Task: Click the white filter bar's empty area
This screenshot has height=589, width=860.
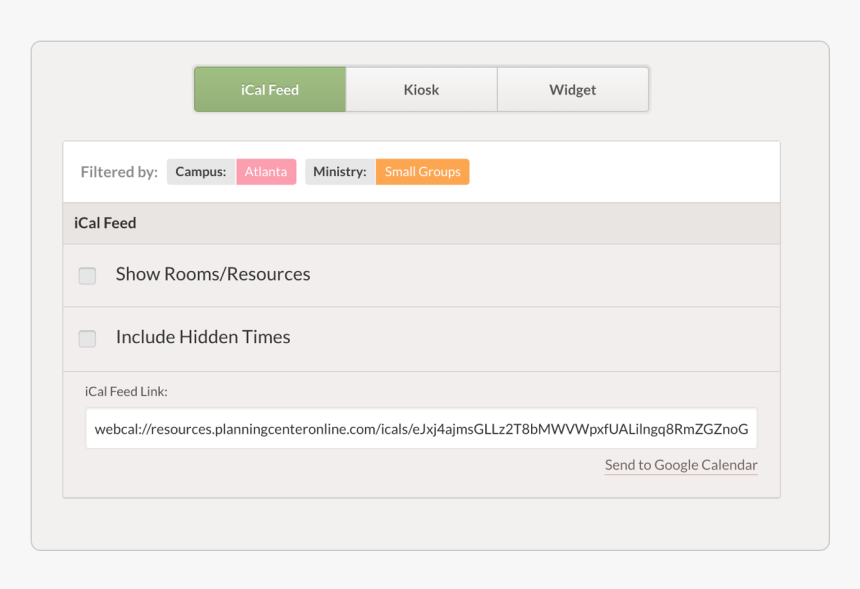Action: pyautogui.click(x=620, y=172)
